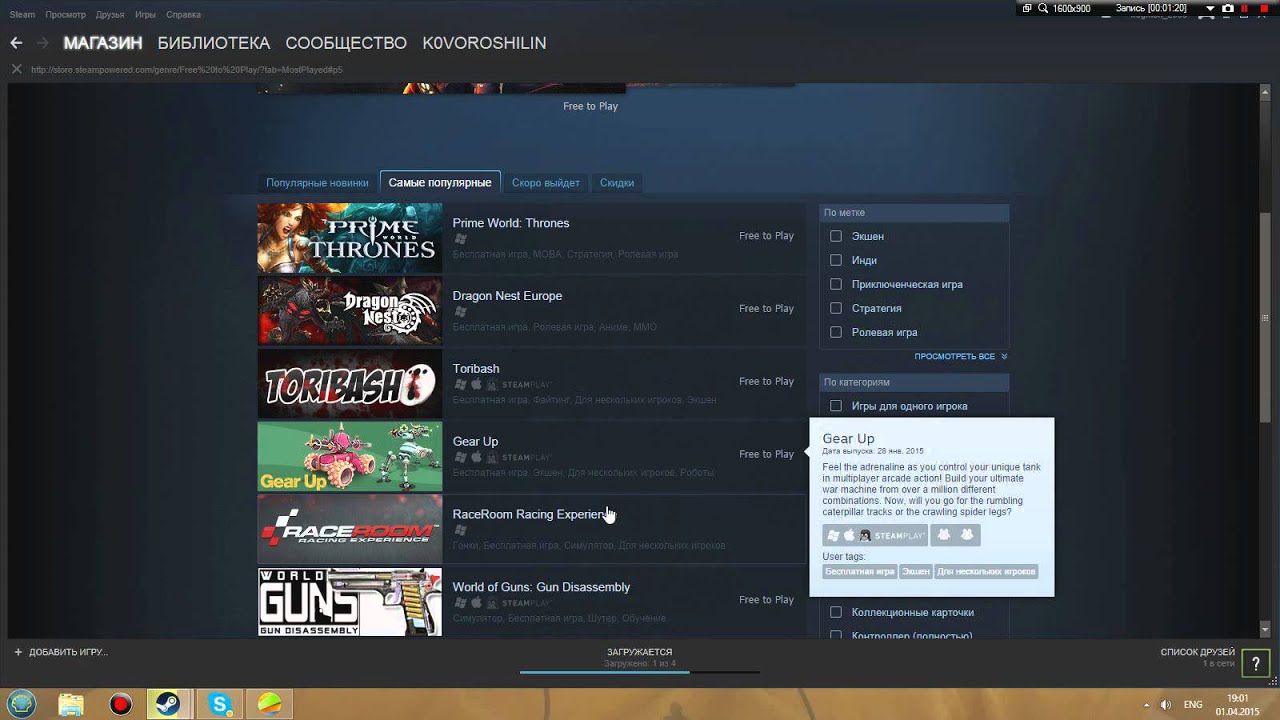Open the red recorder app on taskbar
This screenshot has width=1280, height=720.
pyautogui.click(x=121, y=704)
